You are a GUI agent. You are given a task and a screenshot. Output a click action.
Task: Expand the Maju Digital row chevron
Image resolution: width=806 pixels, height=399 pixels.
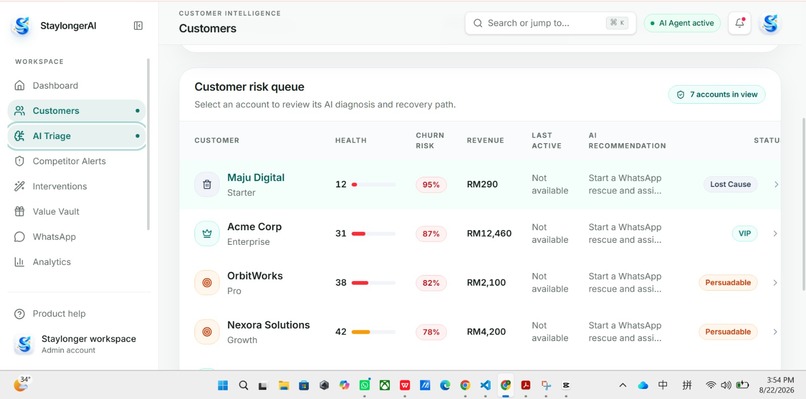pyautogui.click(x=776, y=184)
